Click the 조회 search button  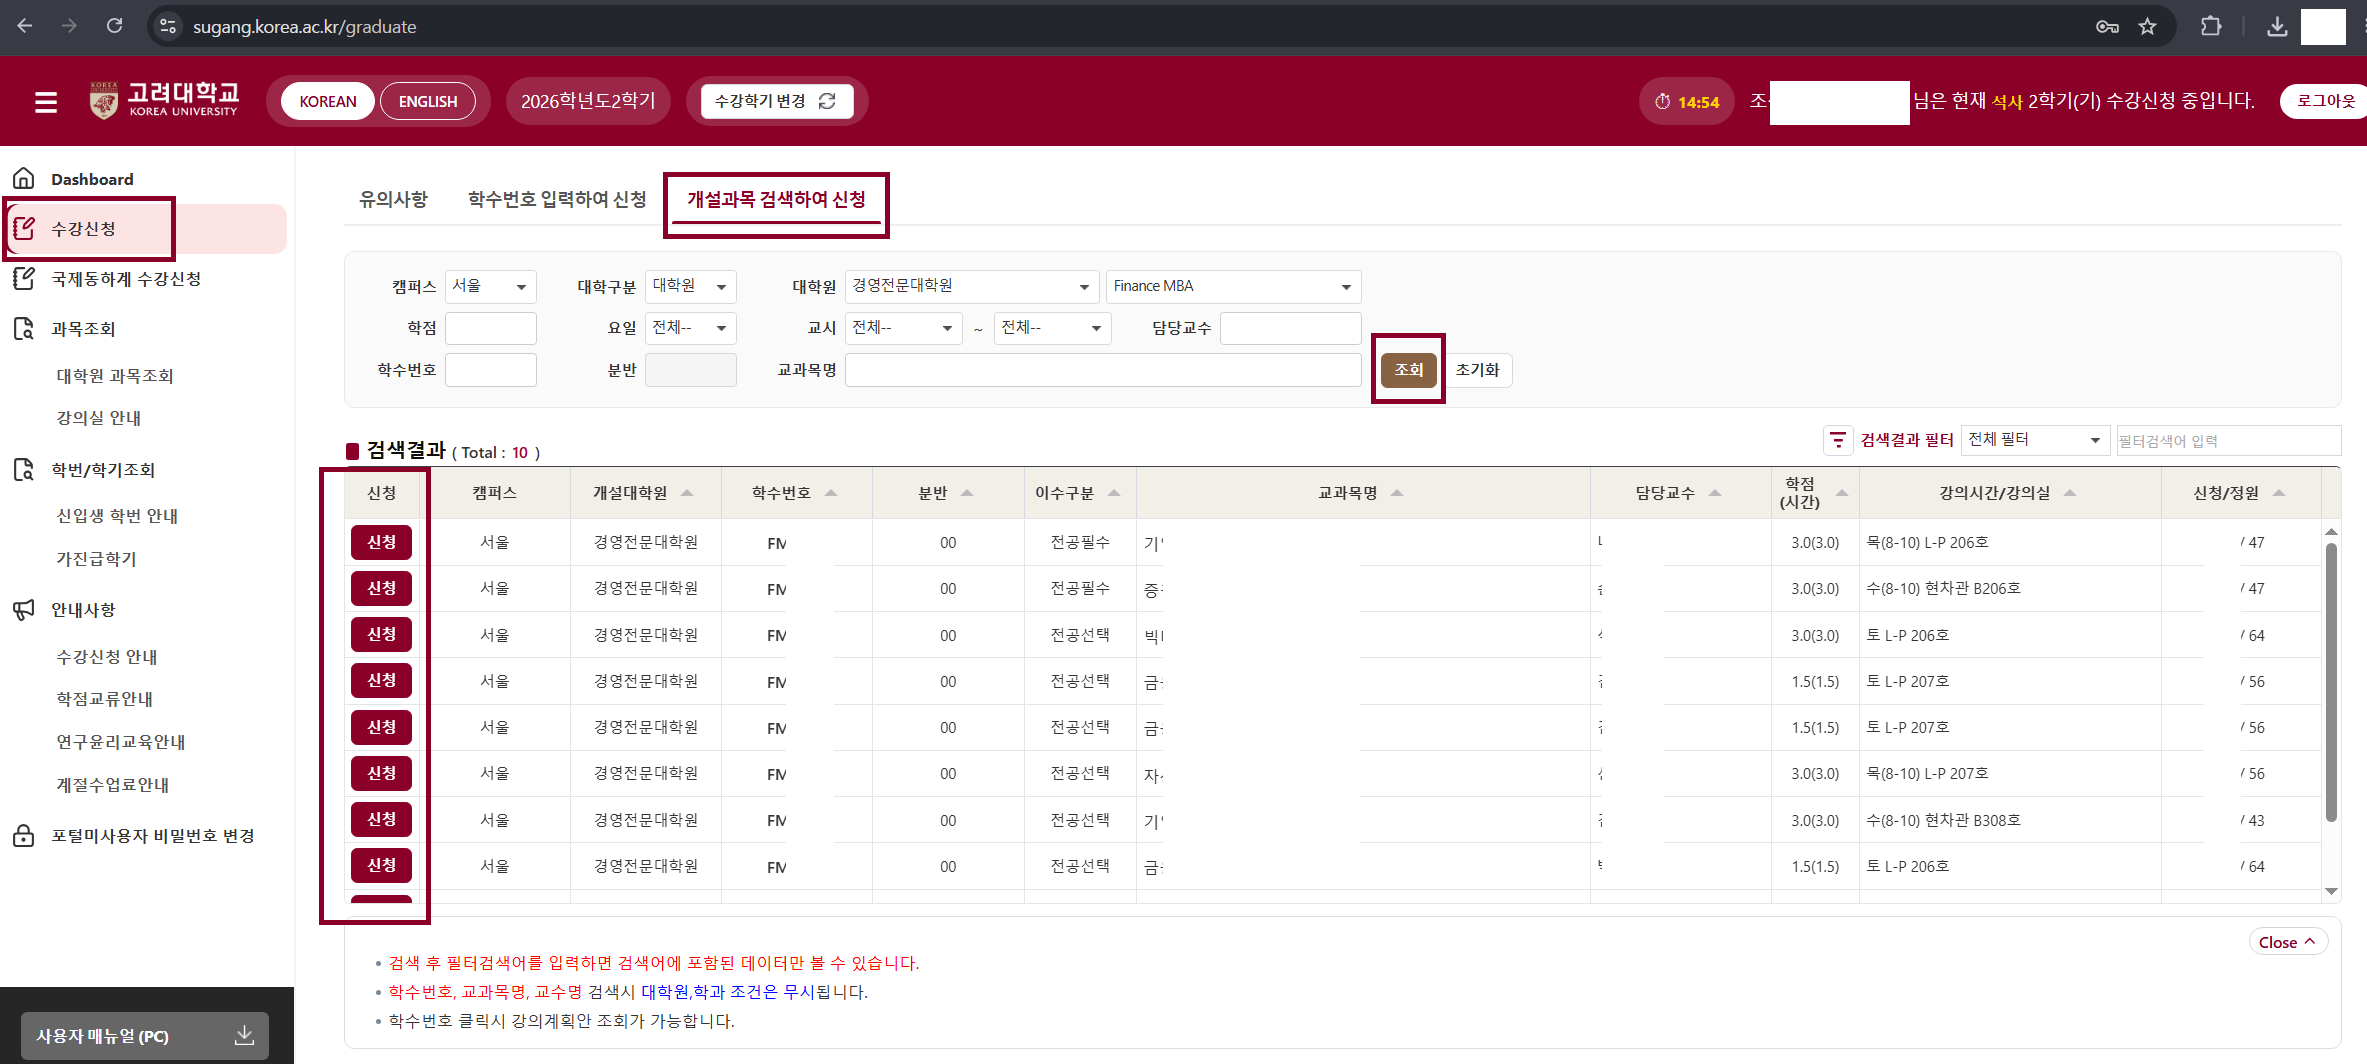[1408, 370]
